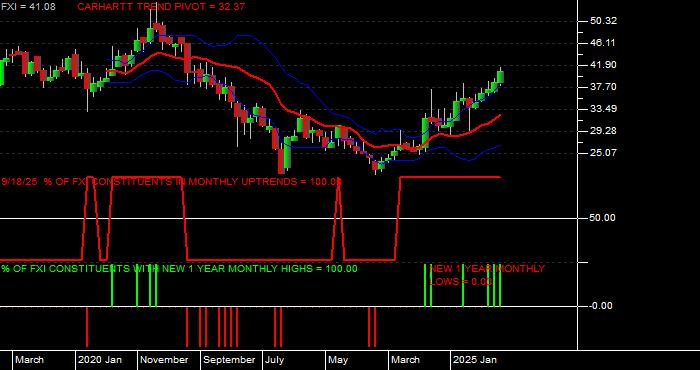
Task: Click the 25.07 price axis value
Action: click(x=604, y=153)
